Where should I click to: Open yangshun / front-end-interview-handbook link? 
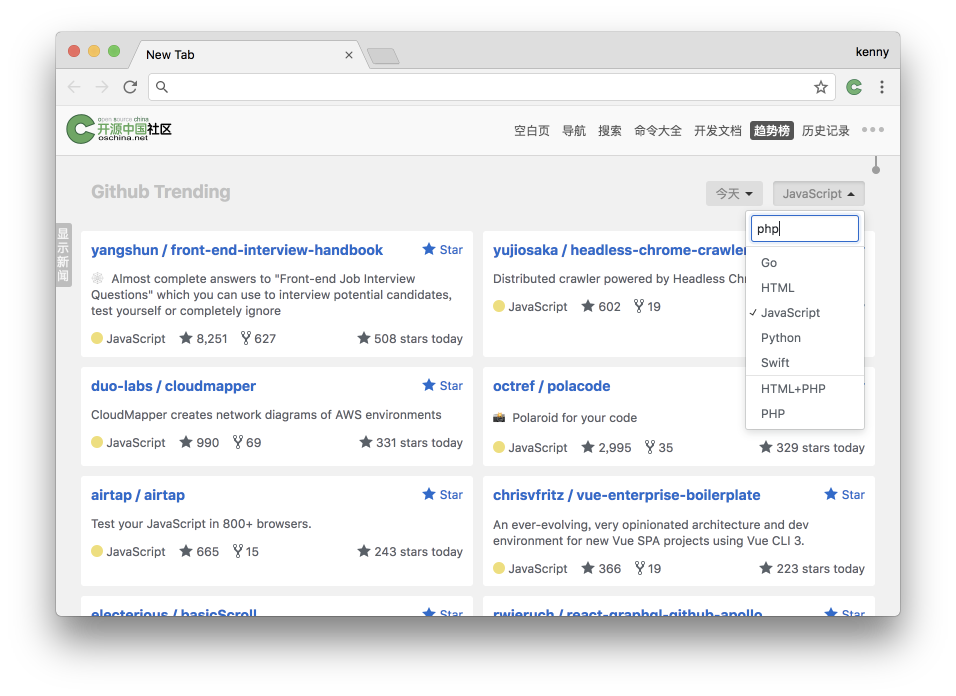(x=237, y=250)
